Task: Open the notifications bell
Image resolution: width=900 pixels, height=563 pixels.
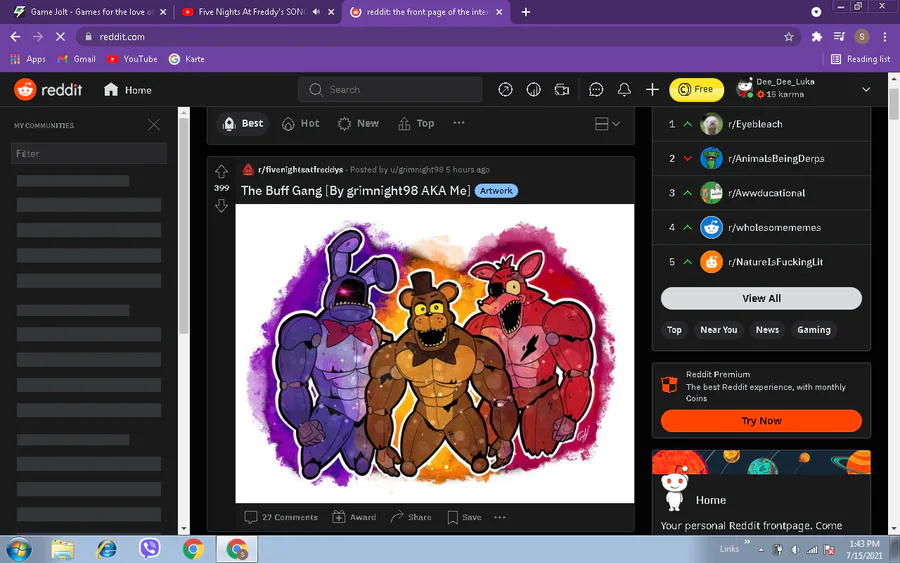Action: (x=624, y=90)
